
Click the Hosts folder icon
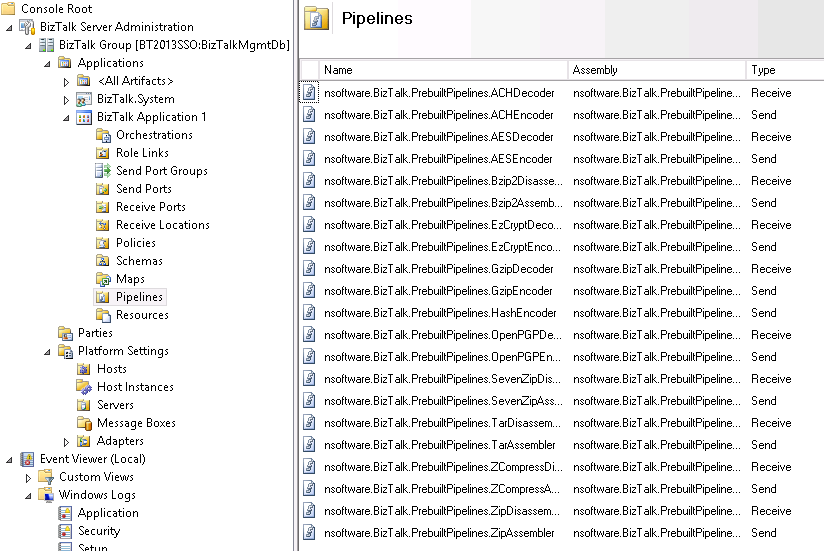pyautogui.click(x=84, y=369)
